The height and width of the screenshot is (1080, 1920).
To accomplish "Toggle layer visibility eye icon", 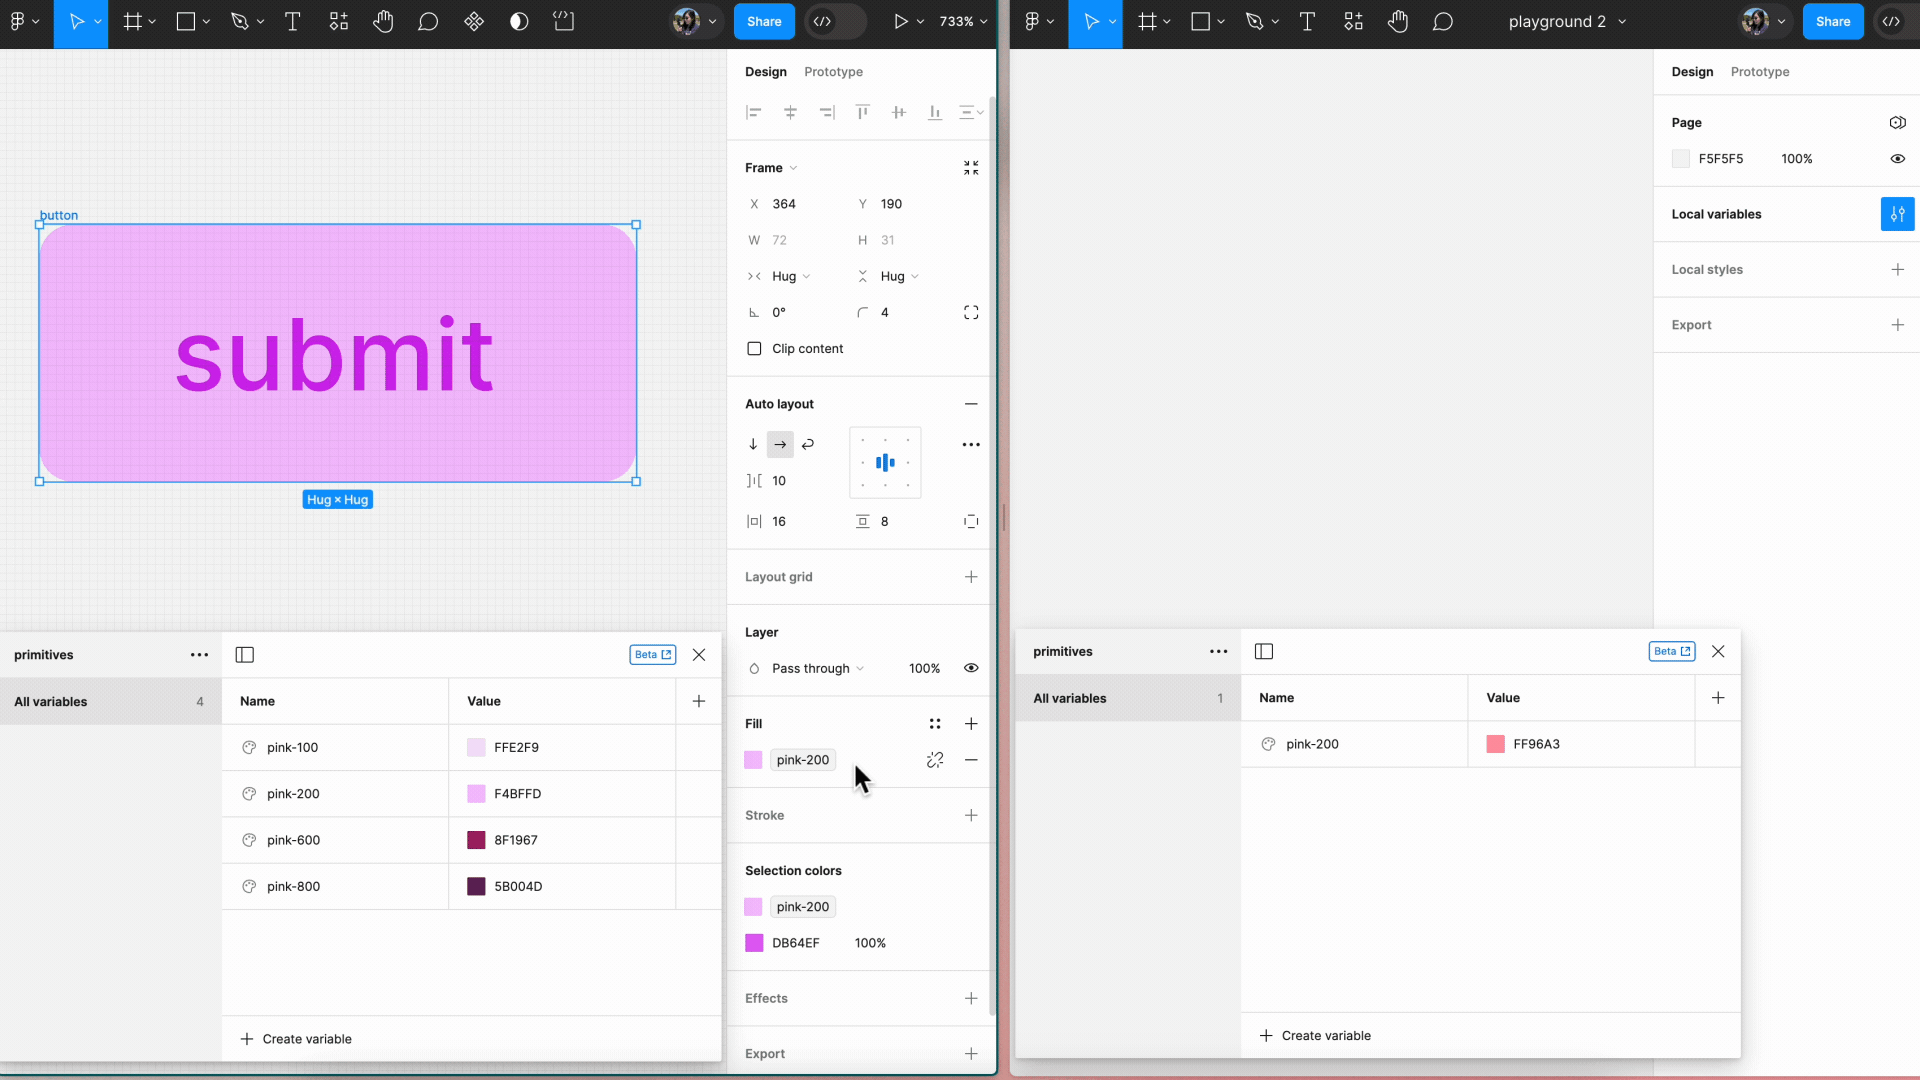I will pyautogui.click(x=971, y=668).
